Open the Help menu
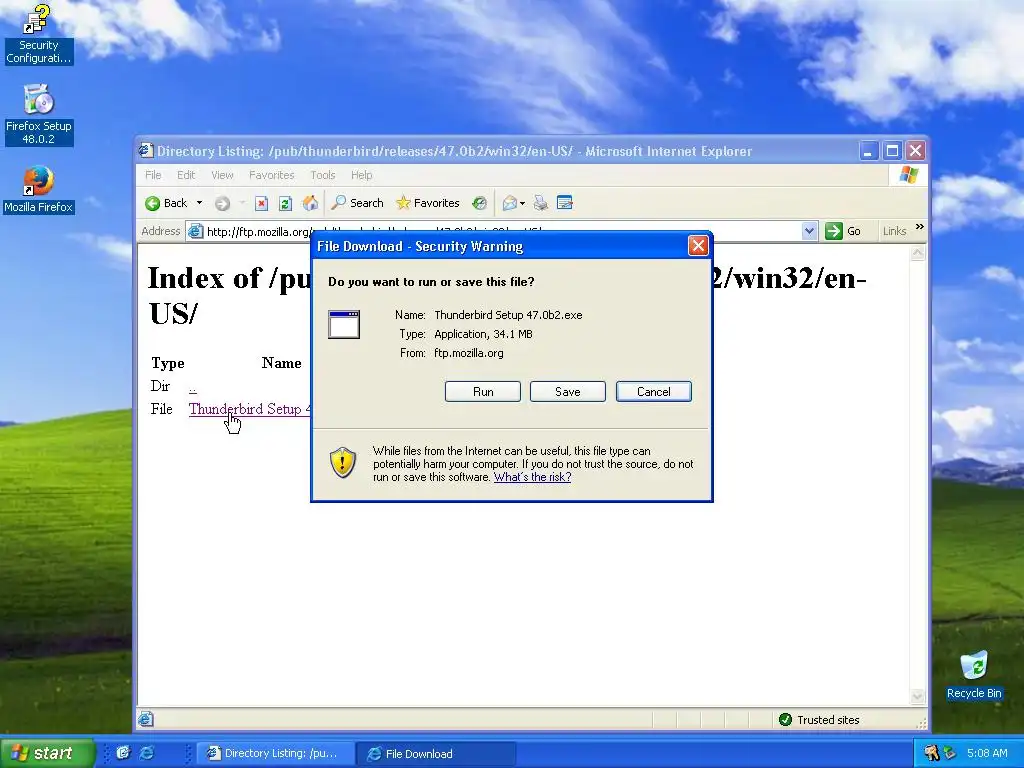This screenshot has height=768, width=1024. tap(362, 175)
